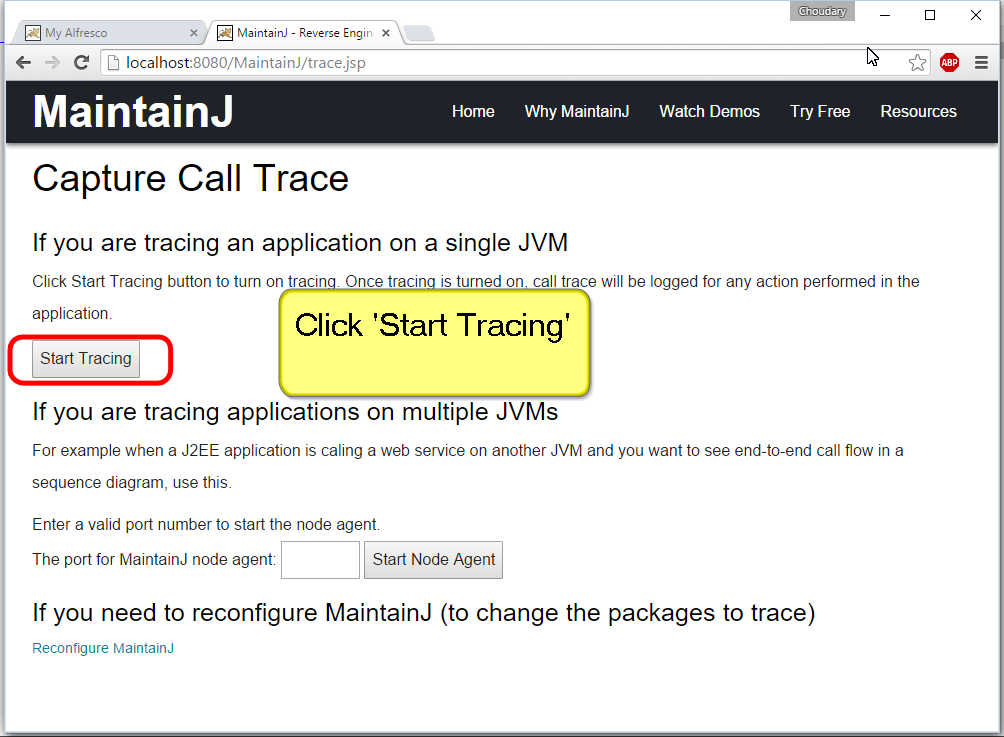Click the Start Tracing button

click(x=86, y=359)
